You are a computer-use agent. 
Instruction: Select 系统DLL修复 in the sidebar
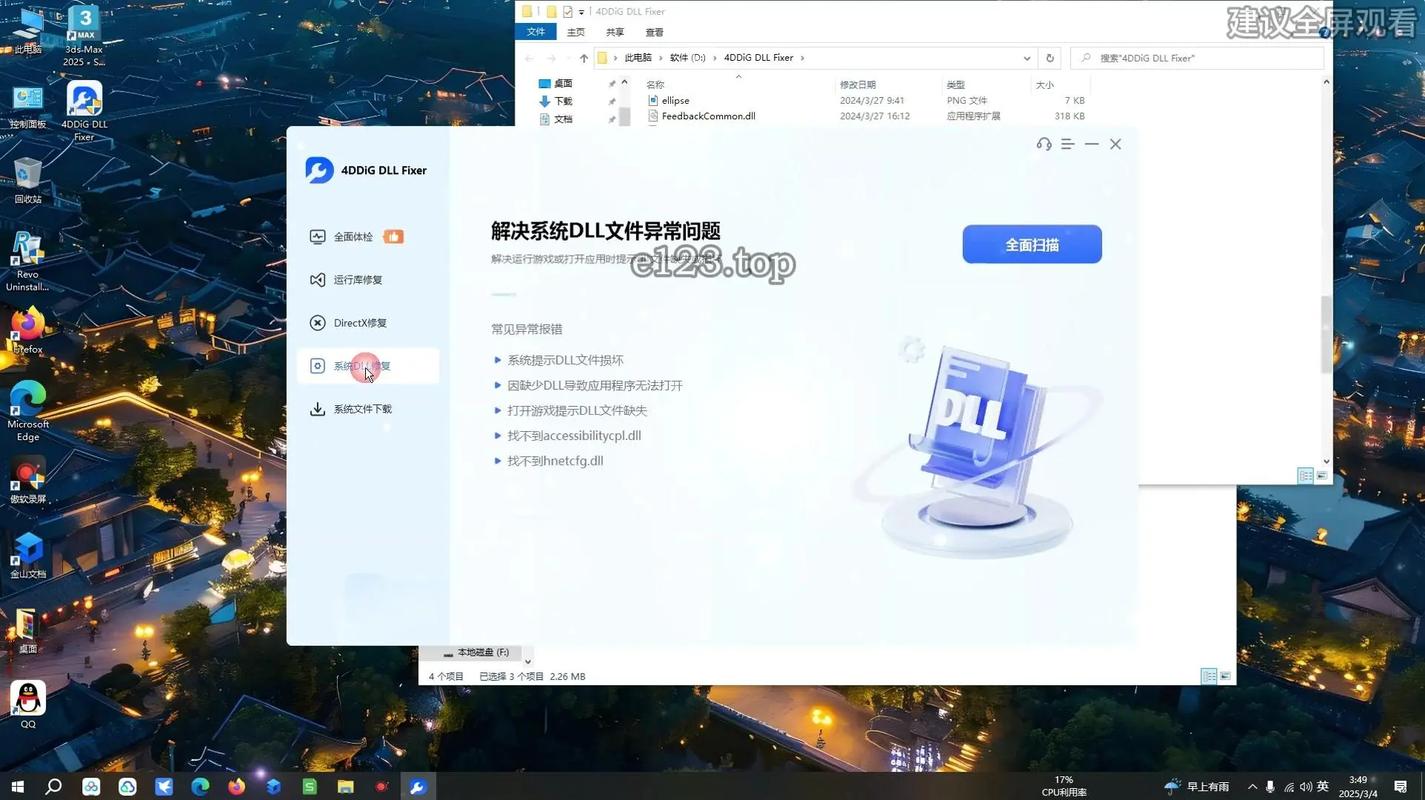point(367,366)
